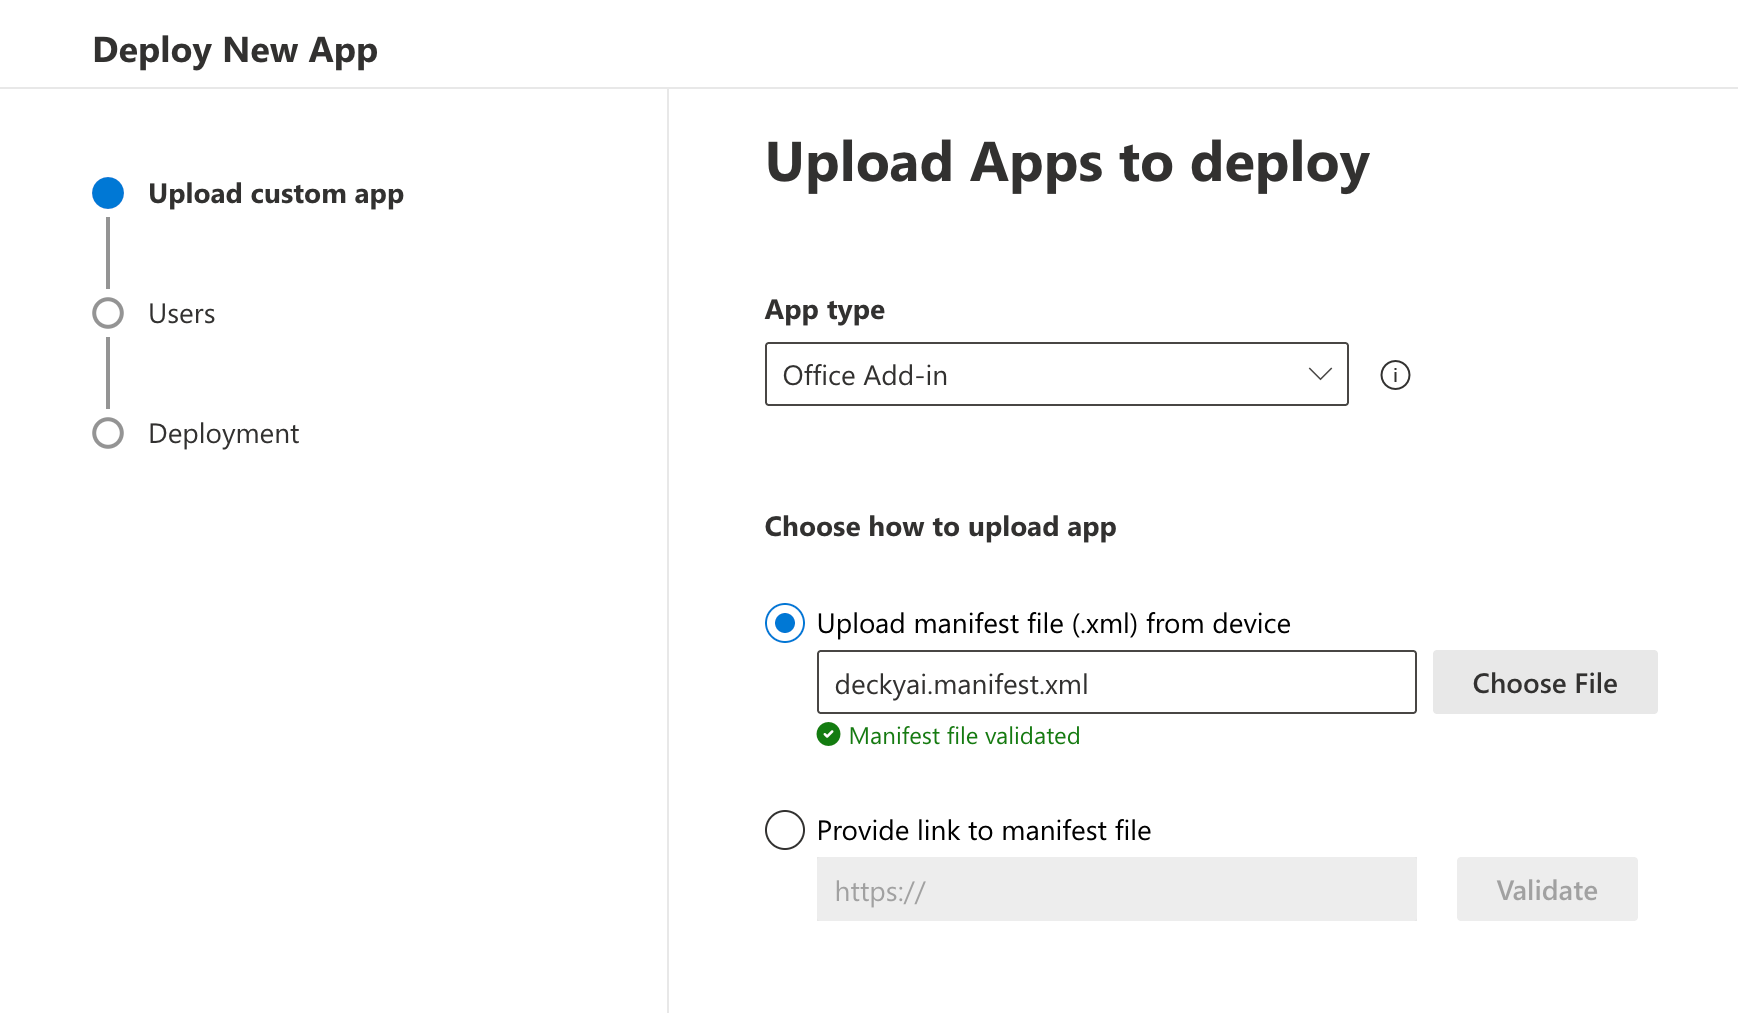
Task: Click the Choose File button
Action: tap(1545, 682)
